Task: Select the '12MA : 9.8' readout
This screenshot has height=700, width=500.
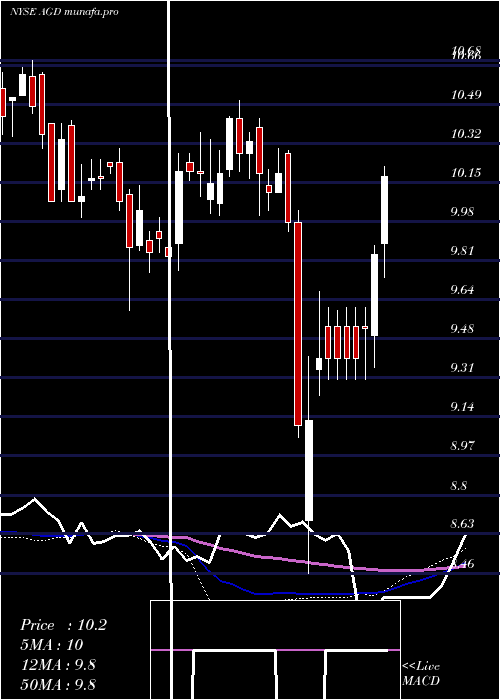Action: (x=58, y=665)
